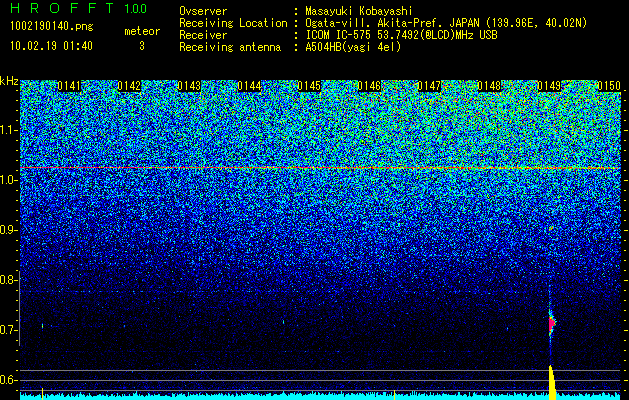Click the red horizontal carrier line
The image size is (629, 400).
point(320,168)
